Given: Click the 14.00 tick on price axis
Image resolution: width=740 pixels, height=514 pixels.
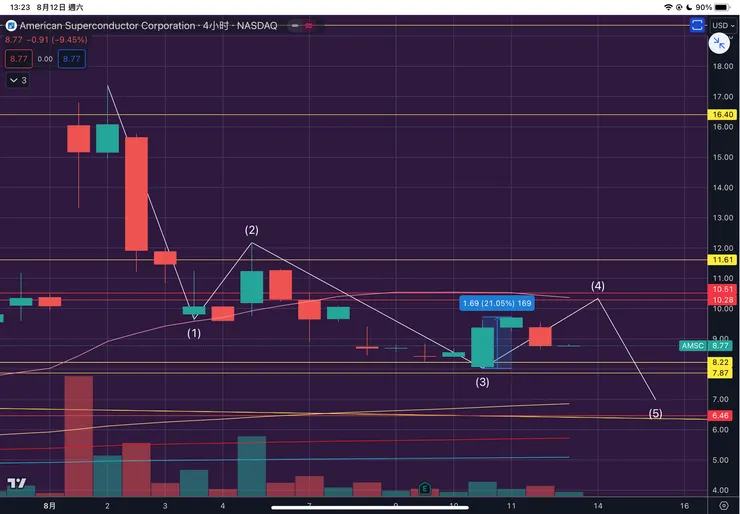Looking at the screenshot, I should coord(723,187).
